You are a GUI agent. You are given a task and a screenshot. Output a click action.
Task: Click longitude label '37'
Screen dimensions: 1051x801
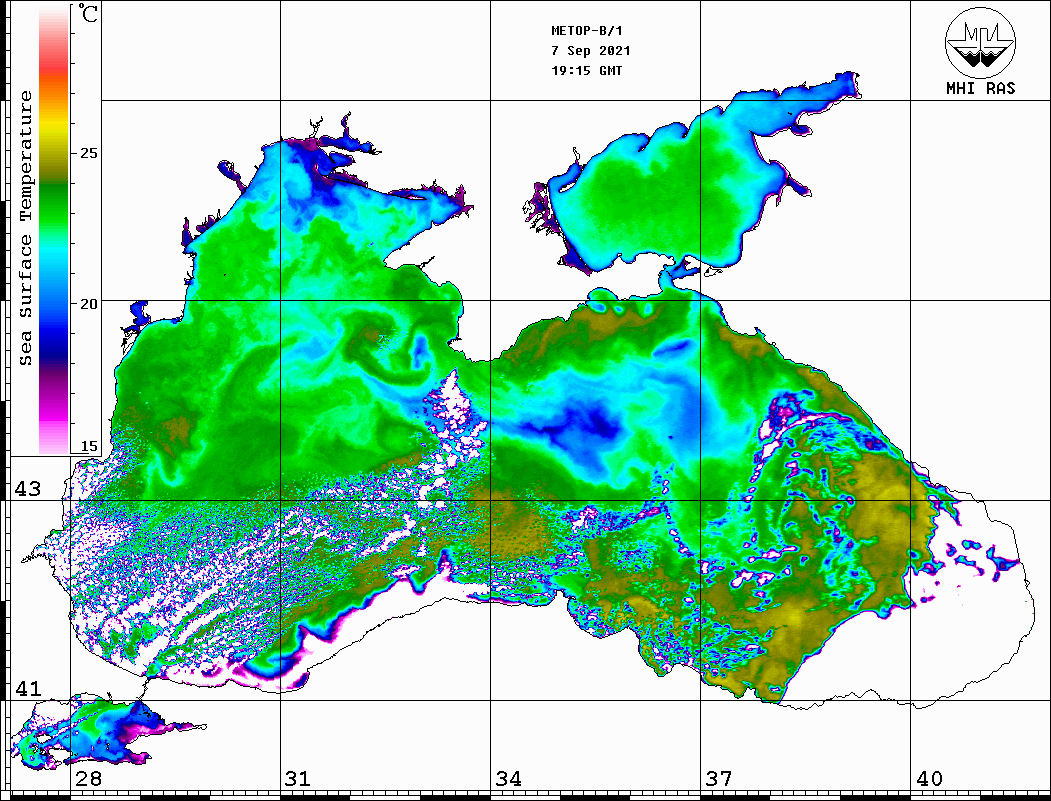[719, 778]
